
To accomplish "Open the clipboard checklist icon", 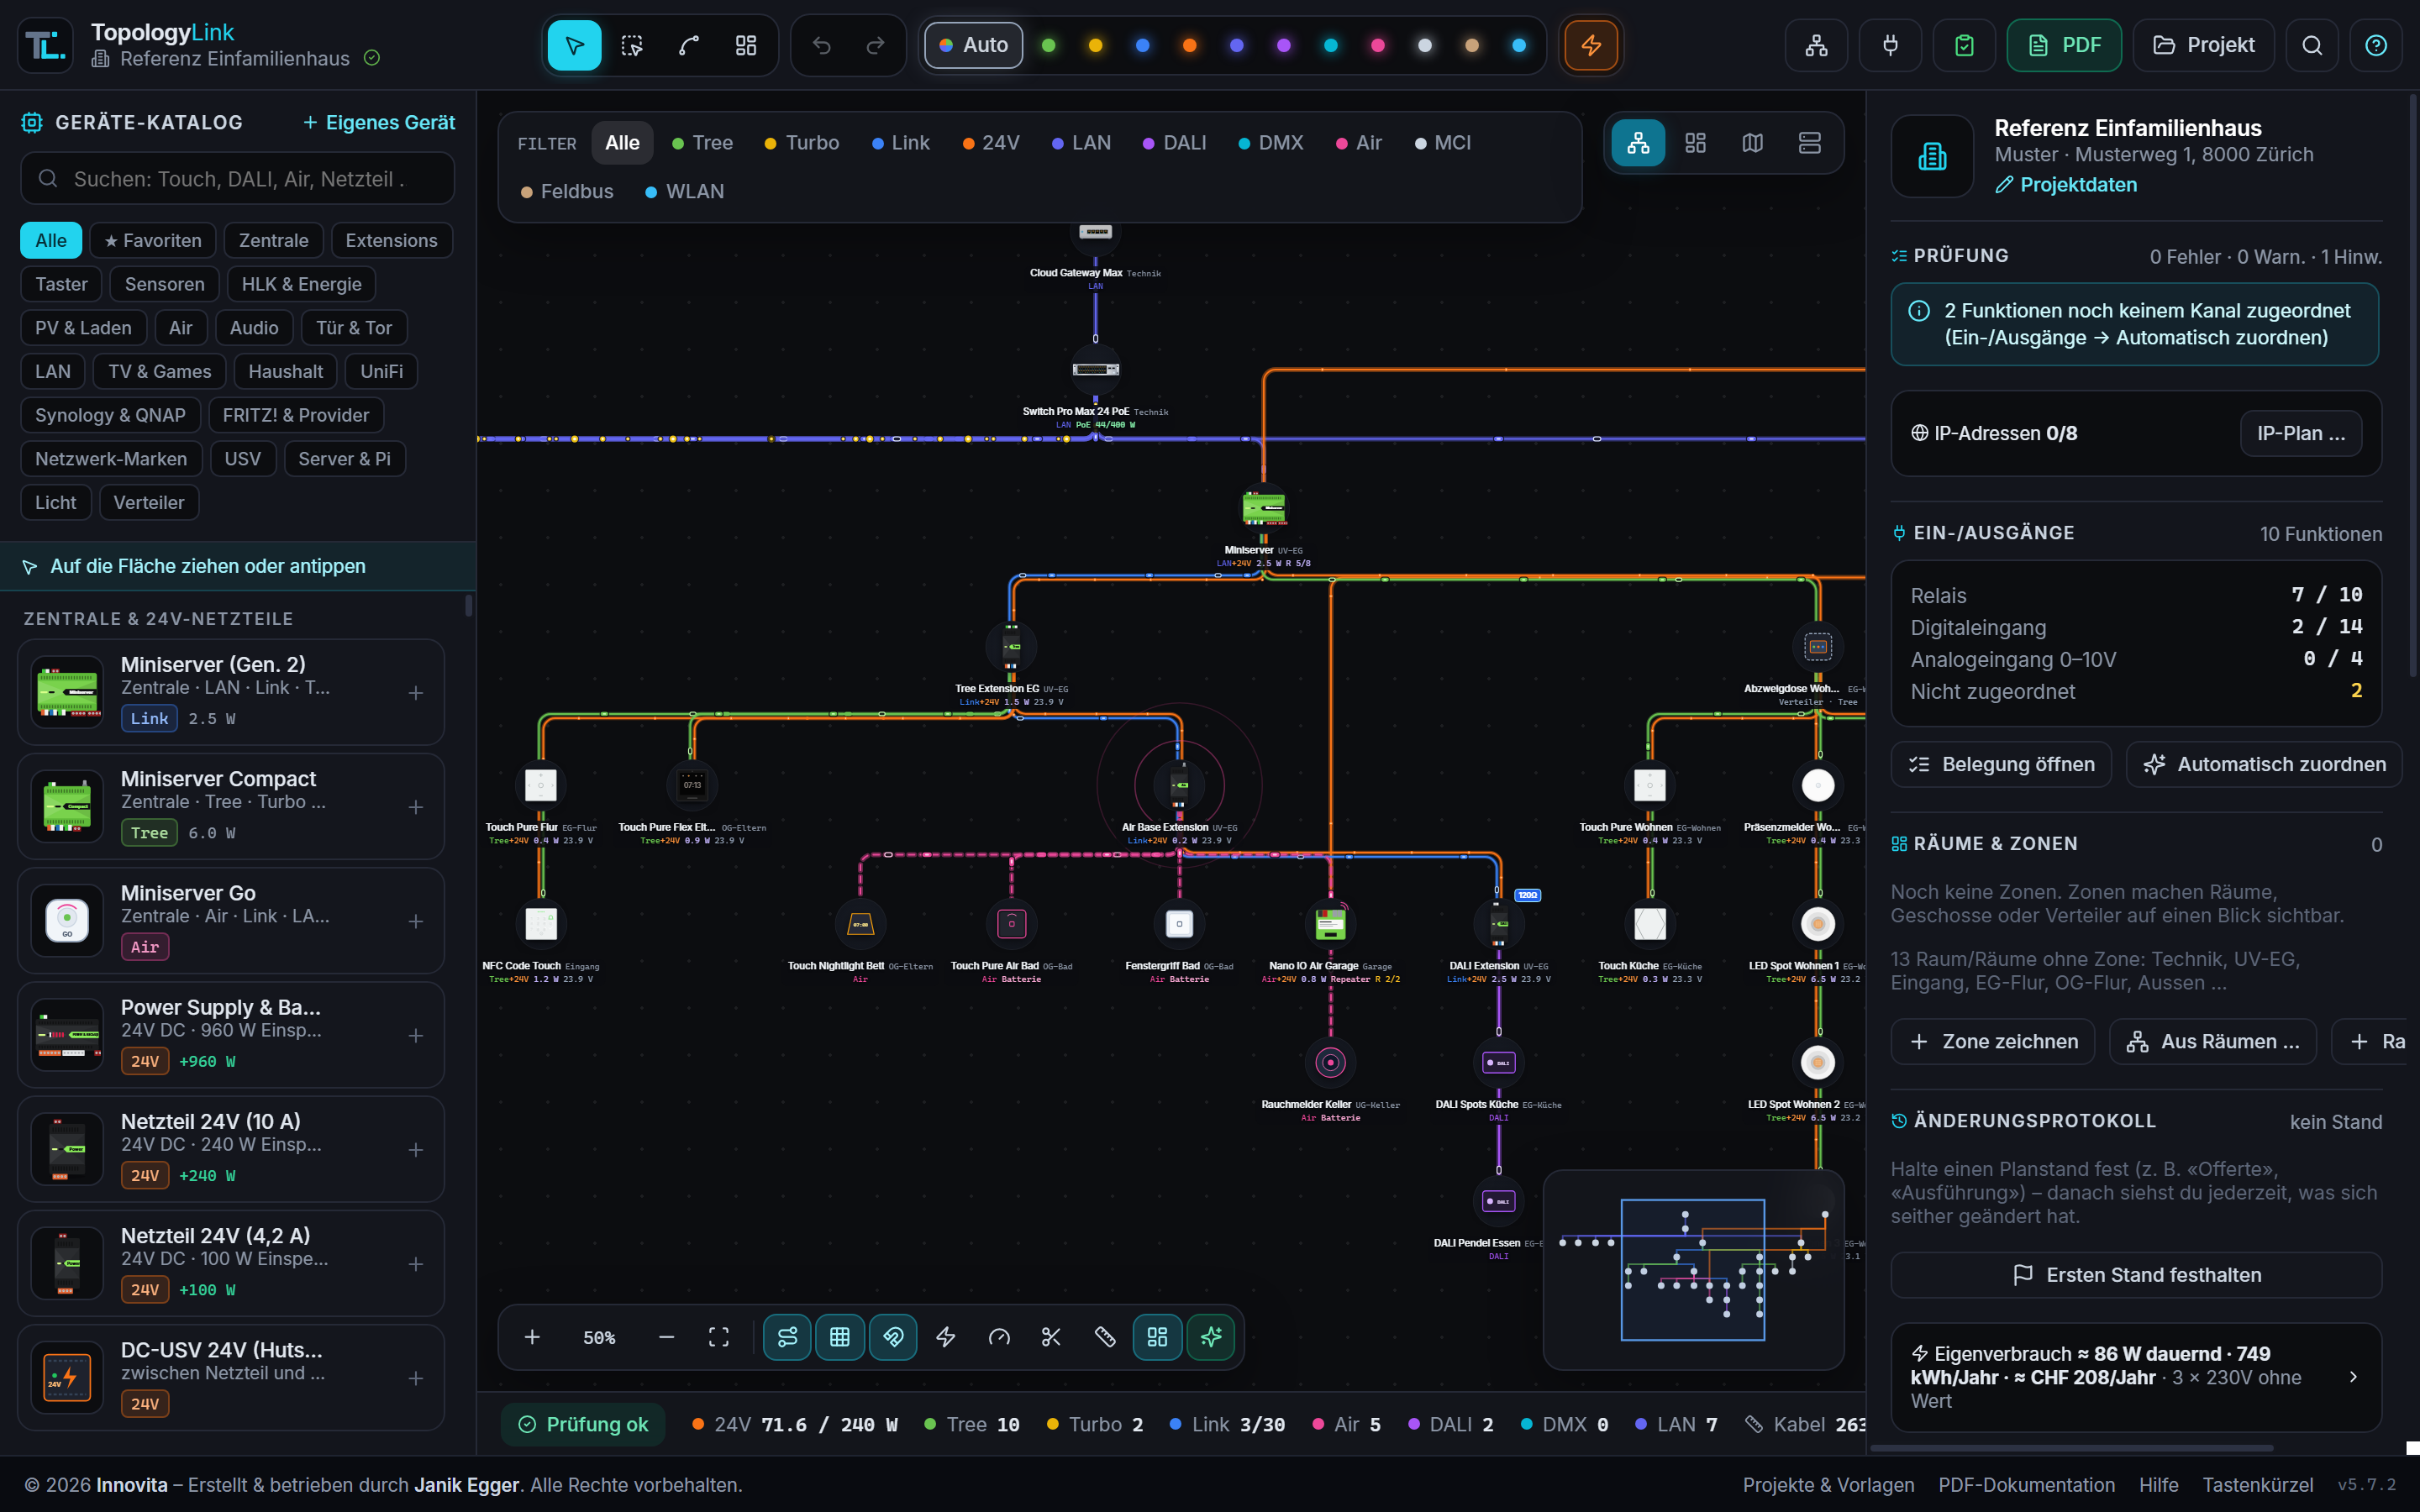I will tap(1964, 46).
